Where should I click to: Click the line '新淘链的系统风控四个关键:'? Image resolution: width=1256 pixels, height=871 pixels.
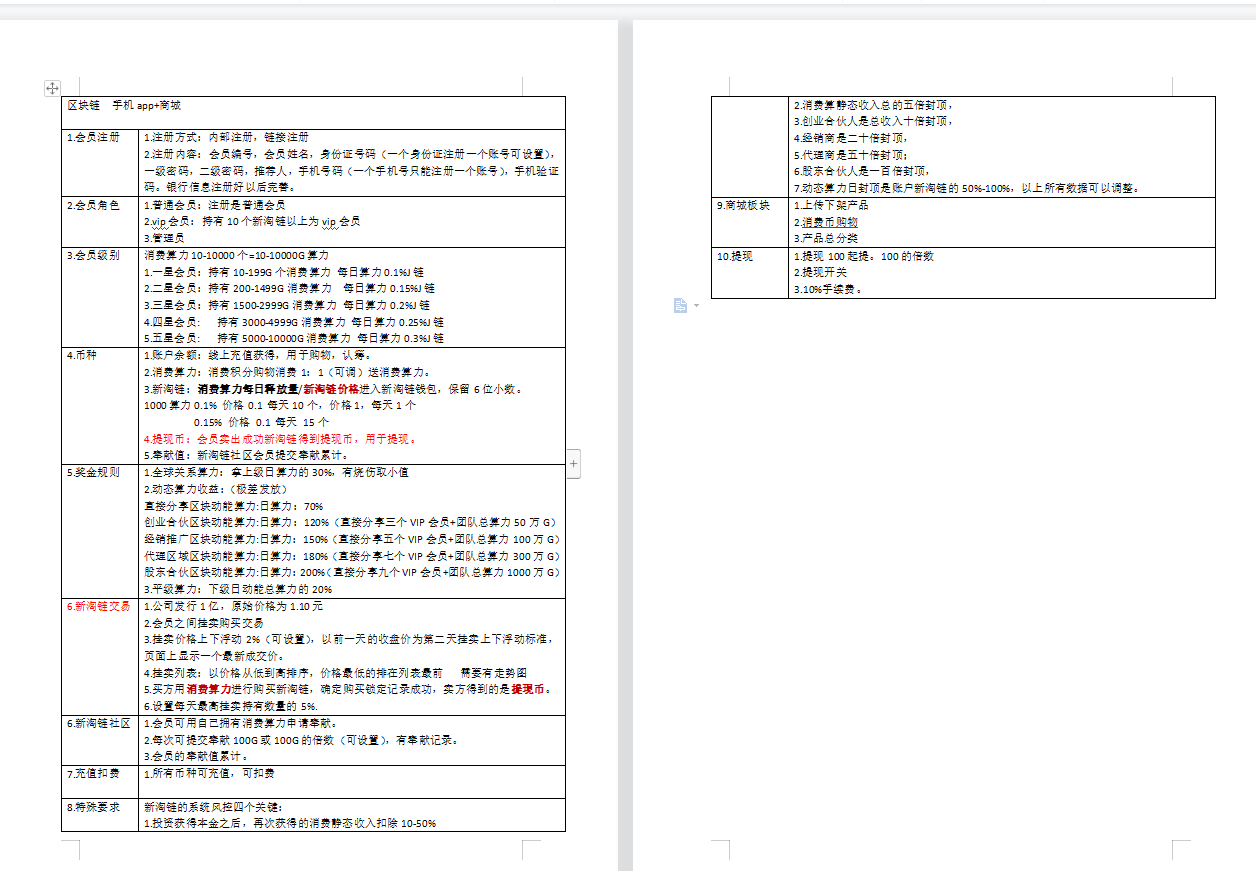pyautogui.click(x=214, y=807)
